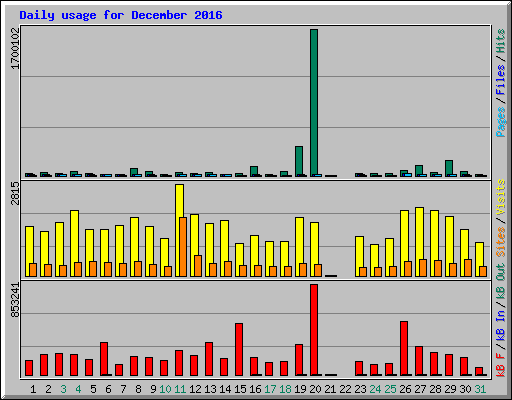Screen dimensions: 512x400
Task: Click the red kB bar for day 1
Action: [x=29, y=368]
